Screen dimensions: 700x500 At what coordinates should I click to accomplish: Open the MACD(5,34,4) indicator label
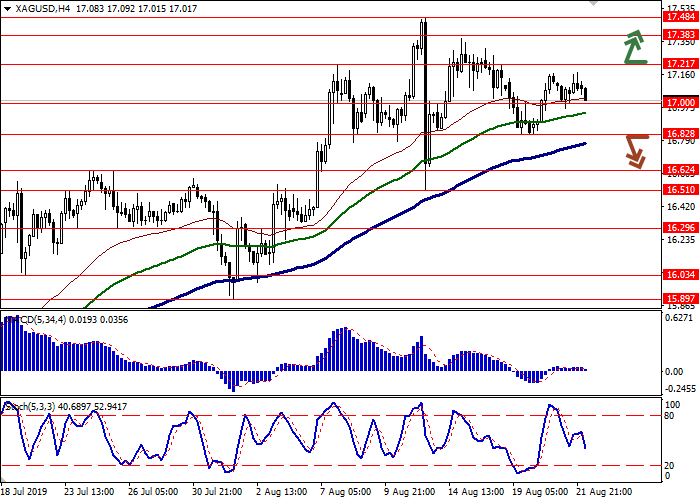click(x=38, y=319)
